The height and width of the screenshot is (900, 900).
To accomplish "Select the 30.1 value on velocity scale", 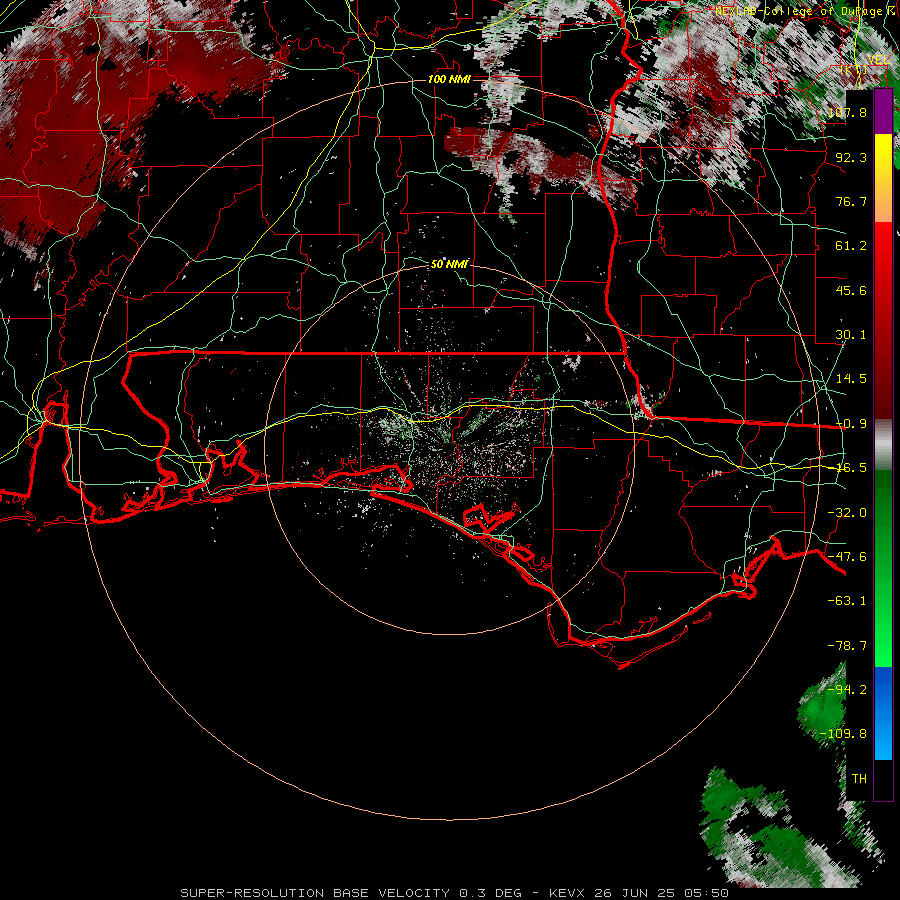I will click(x=851, y=335).
